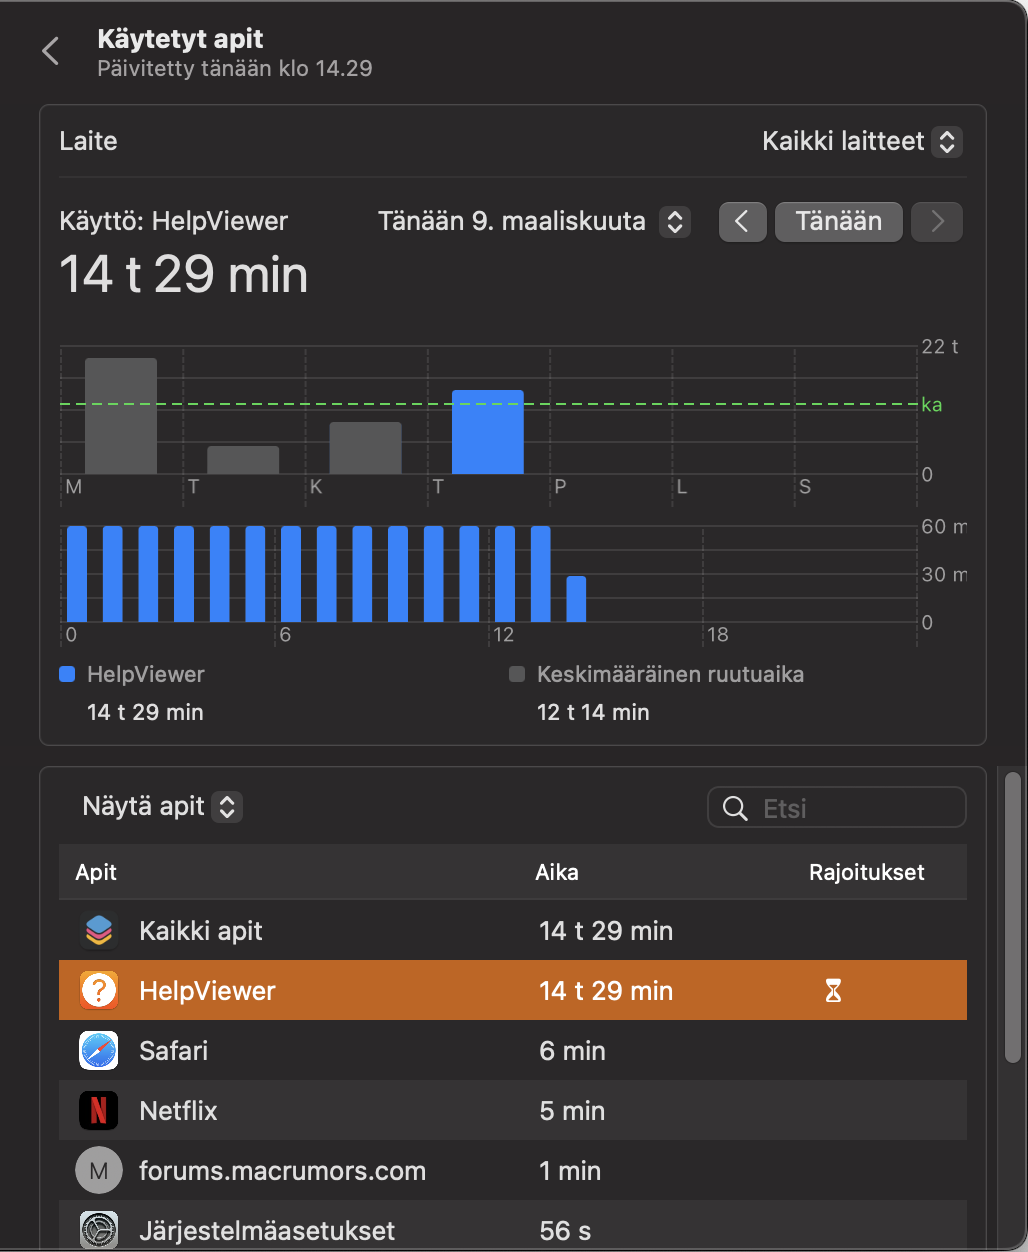
Task: Click the search magnifying glass icon
Action: pyautogui.click(x=735, y=808)
